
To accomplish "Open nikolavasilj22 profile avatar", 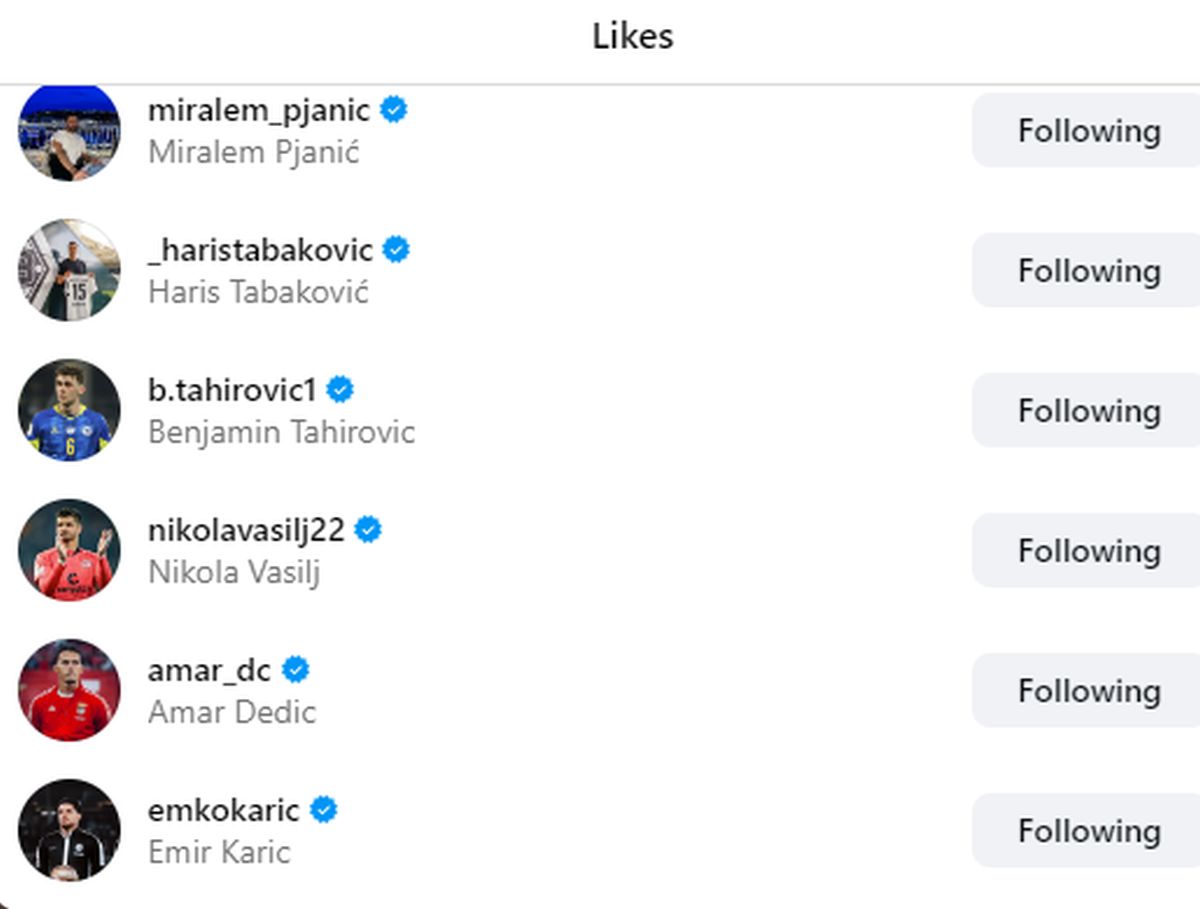I will [x=69, y=550].
